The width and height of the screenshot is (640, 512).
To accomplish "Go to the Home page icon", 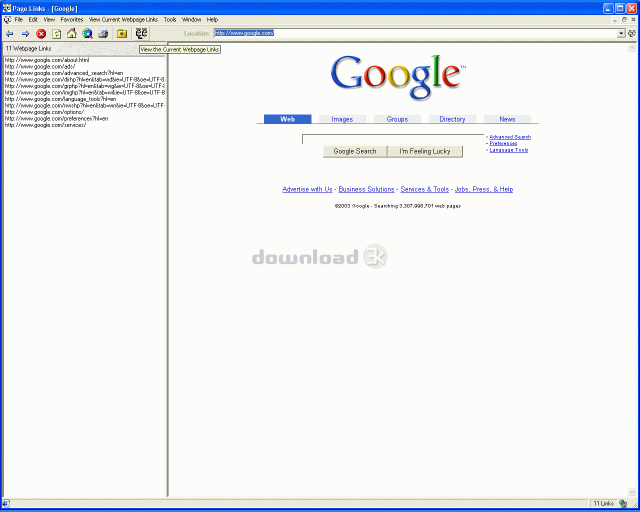I will click(72, 33).
